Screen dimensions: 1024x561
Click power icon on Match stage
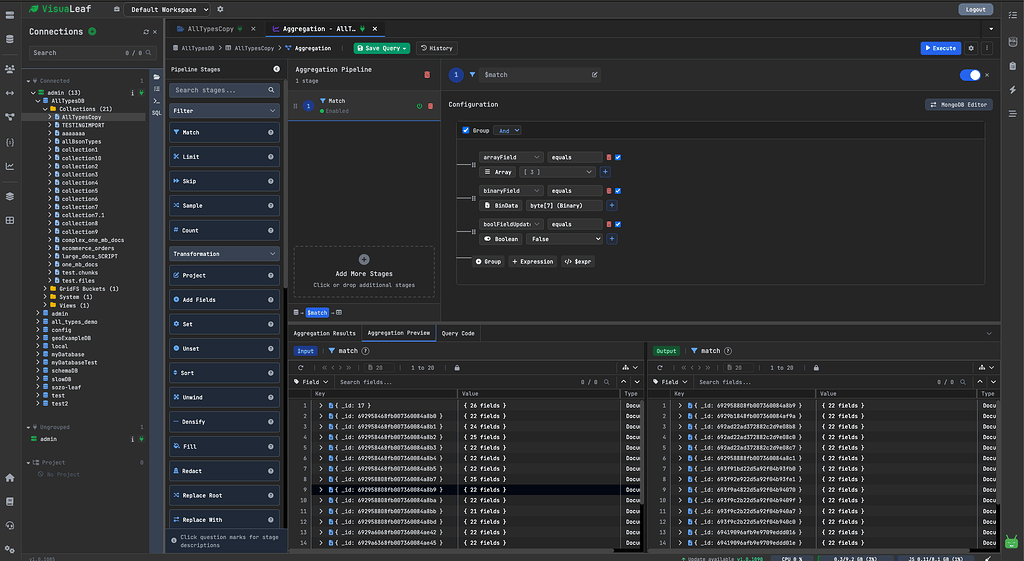pyautogui.click(x=419, y=106)
